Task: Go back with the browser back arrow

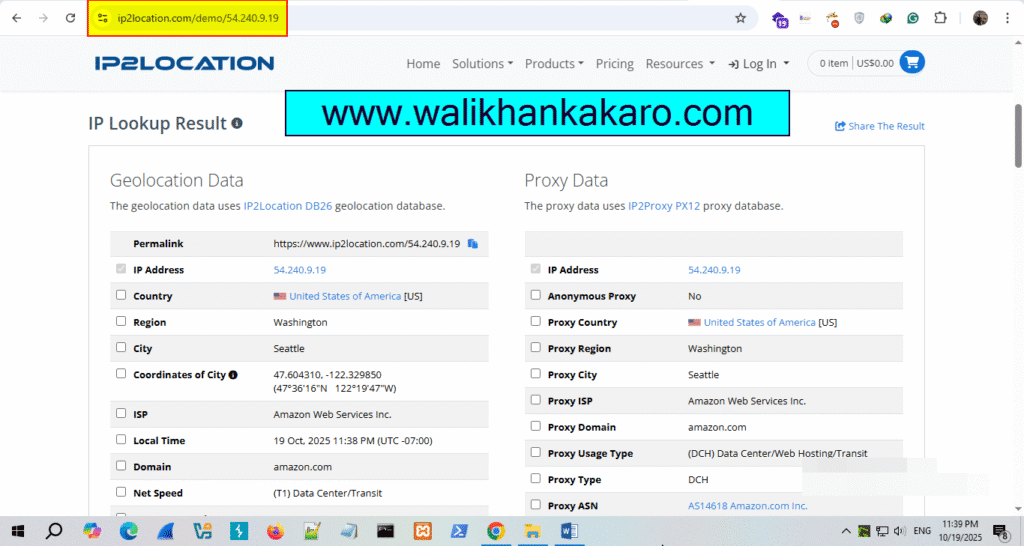Action: click(x=16, y=18)
